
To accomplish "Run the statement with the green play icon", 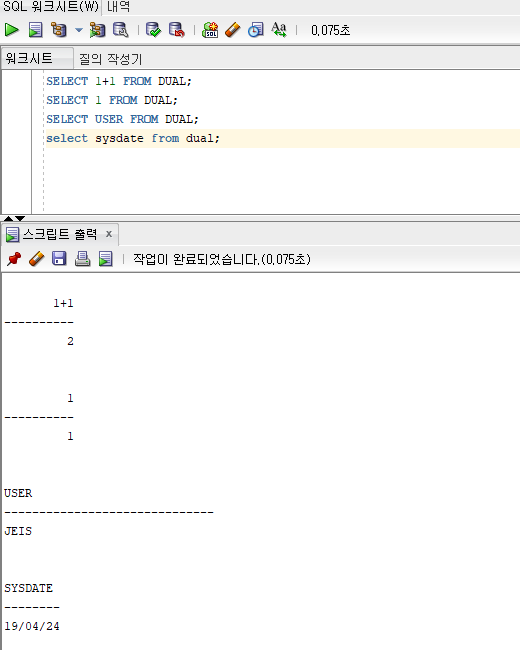I will [x=12, y=30].
